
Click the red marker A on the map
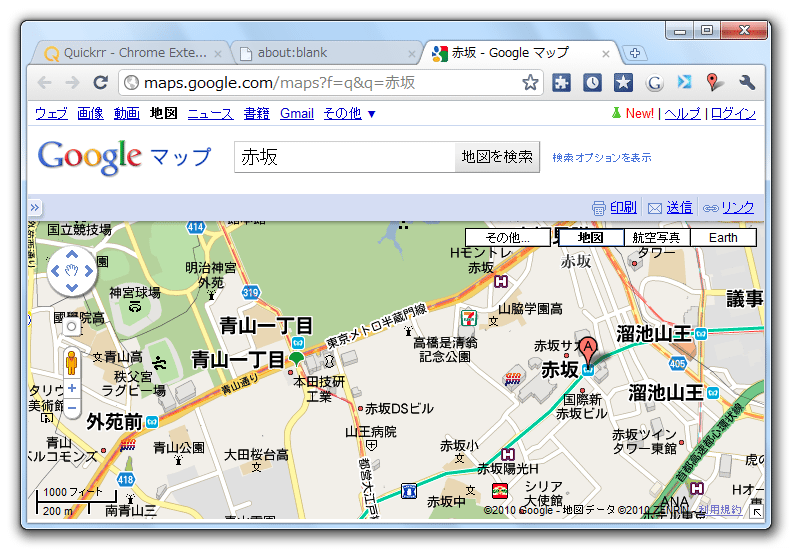(x=589, y=350)
